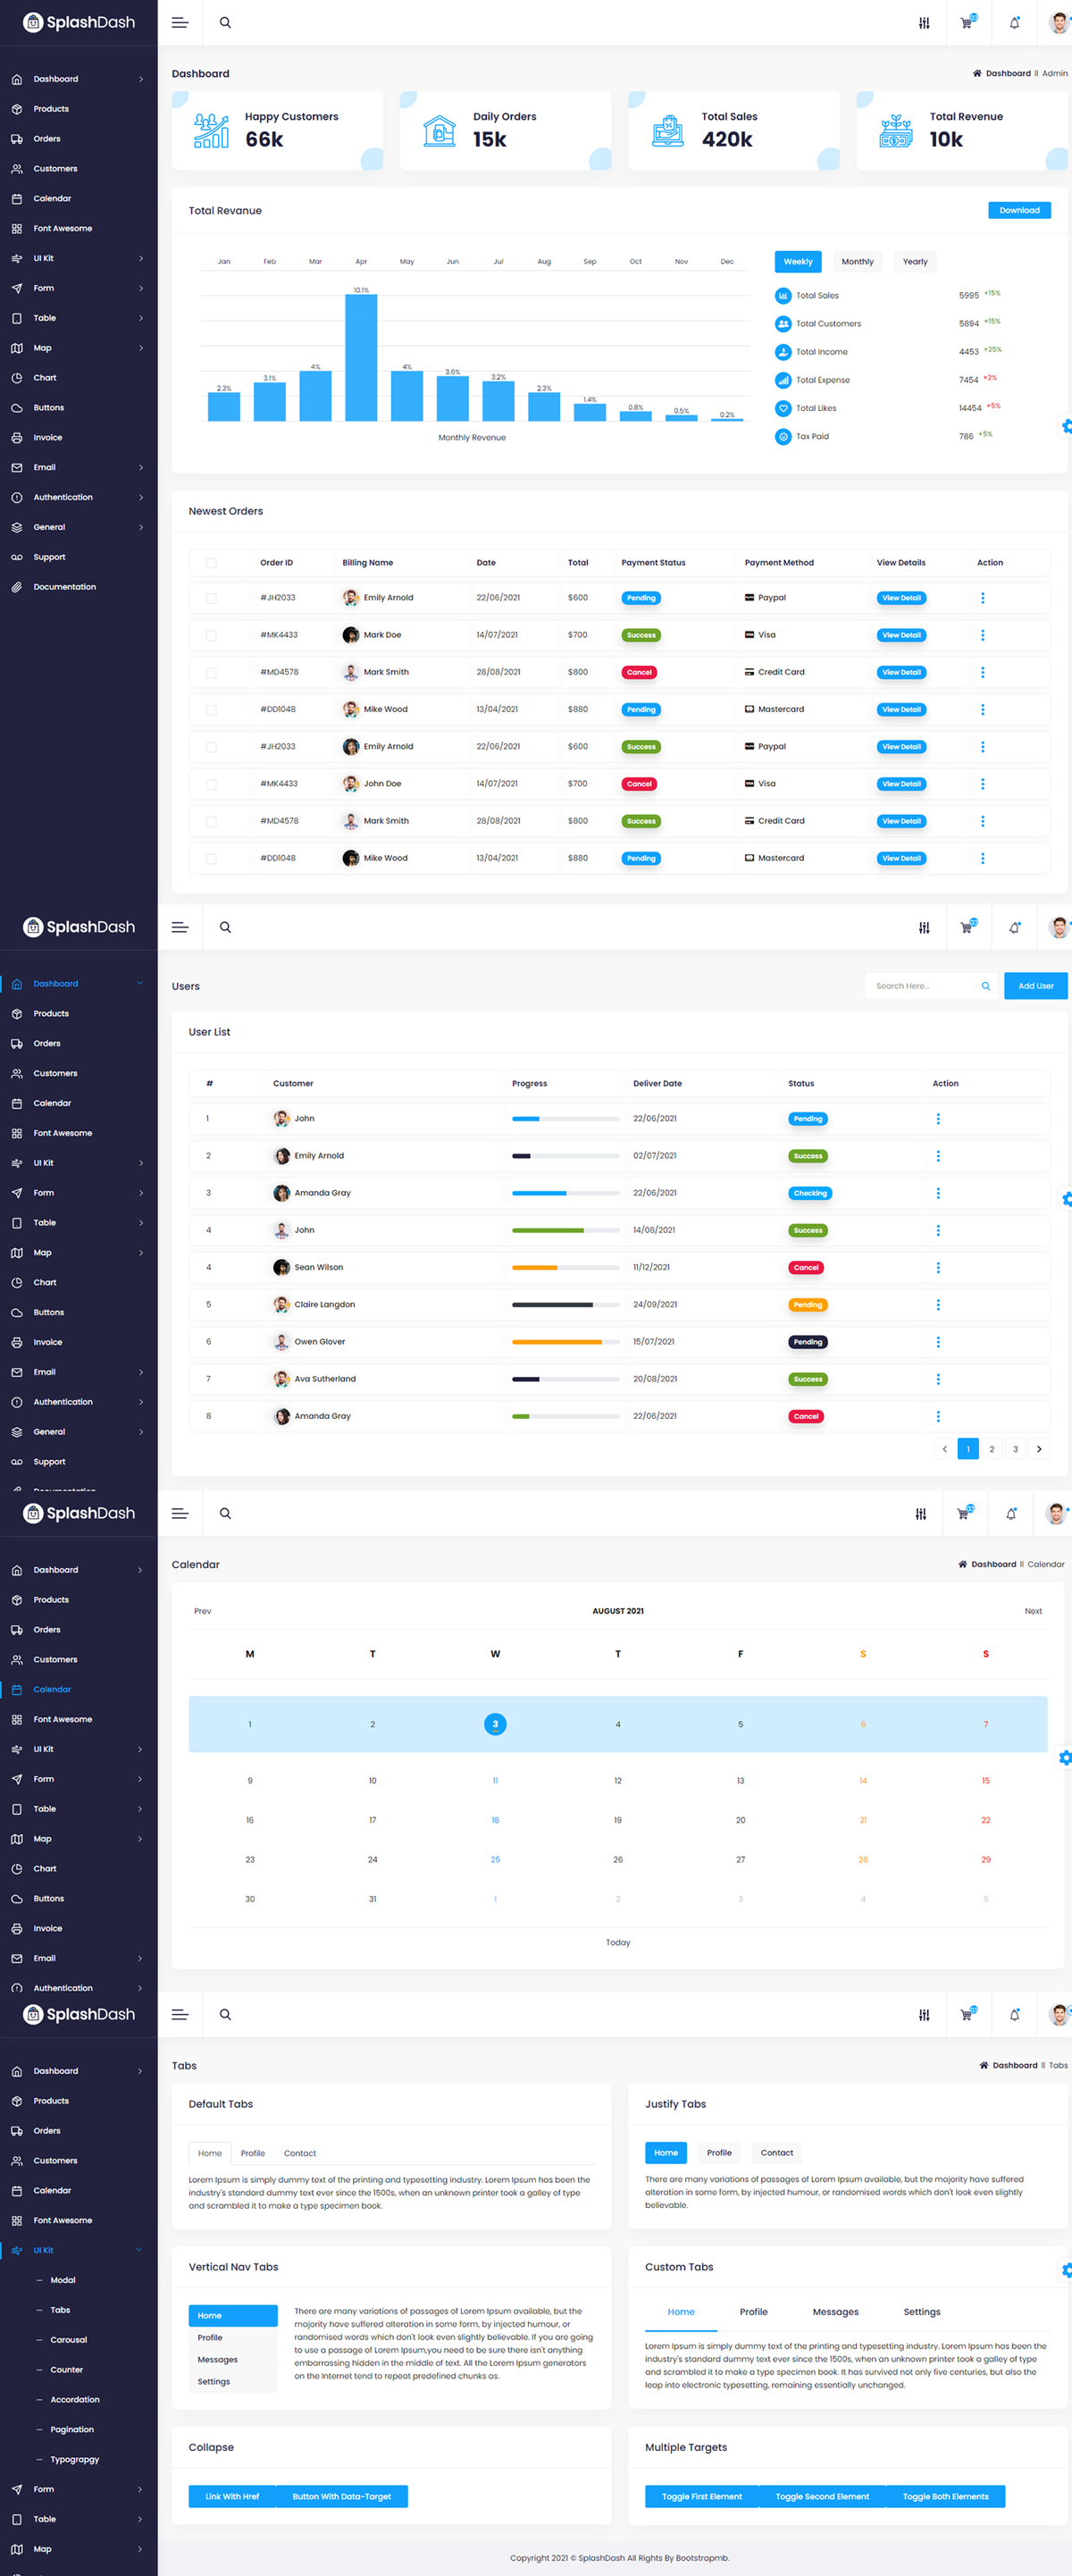Click Today link under the calendar
The width and height of the screenshot is (1072, 2576).
pyautogui.click(x=618, y=1943)
